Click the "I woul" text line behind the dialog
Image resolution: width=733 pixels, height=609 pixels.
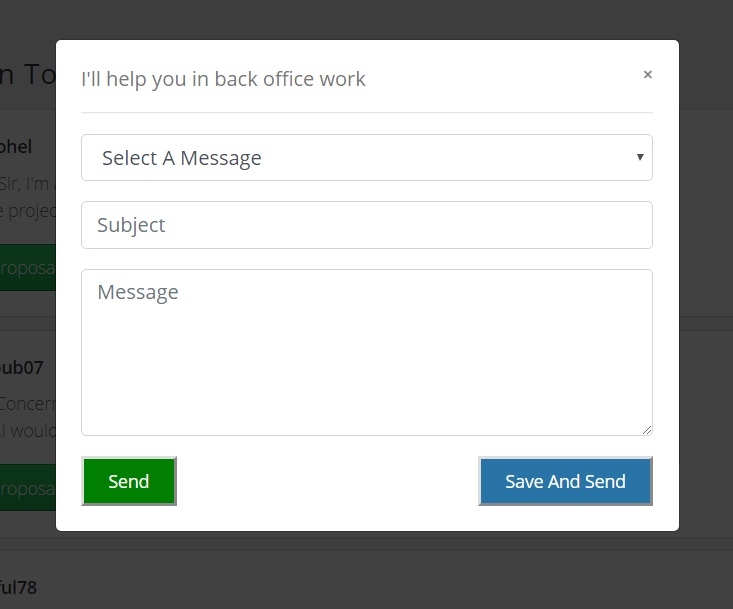point(27,431)
